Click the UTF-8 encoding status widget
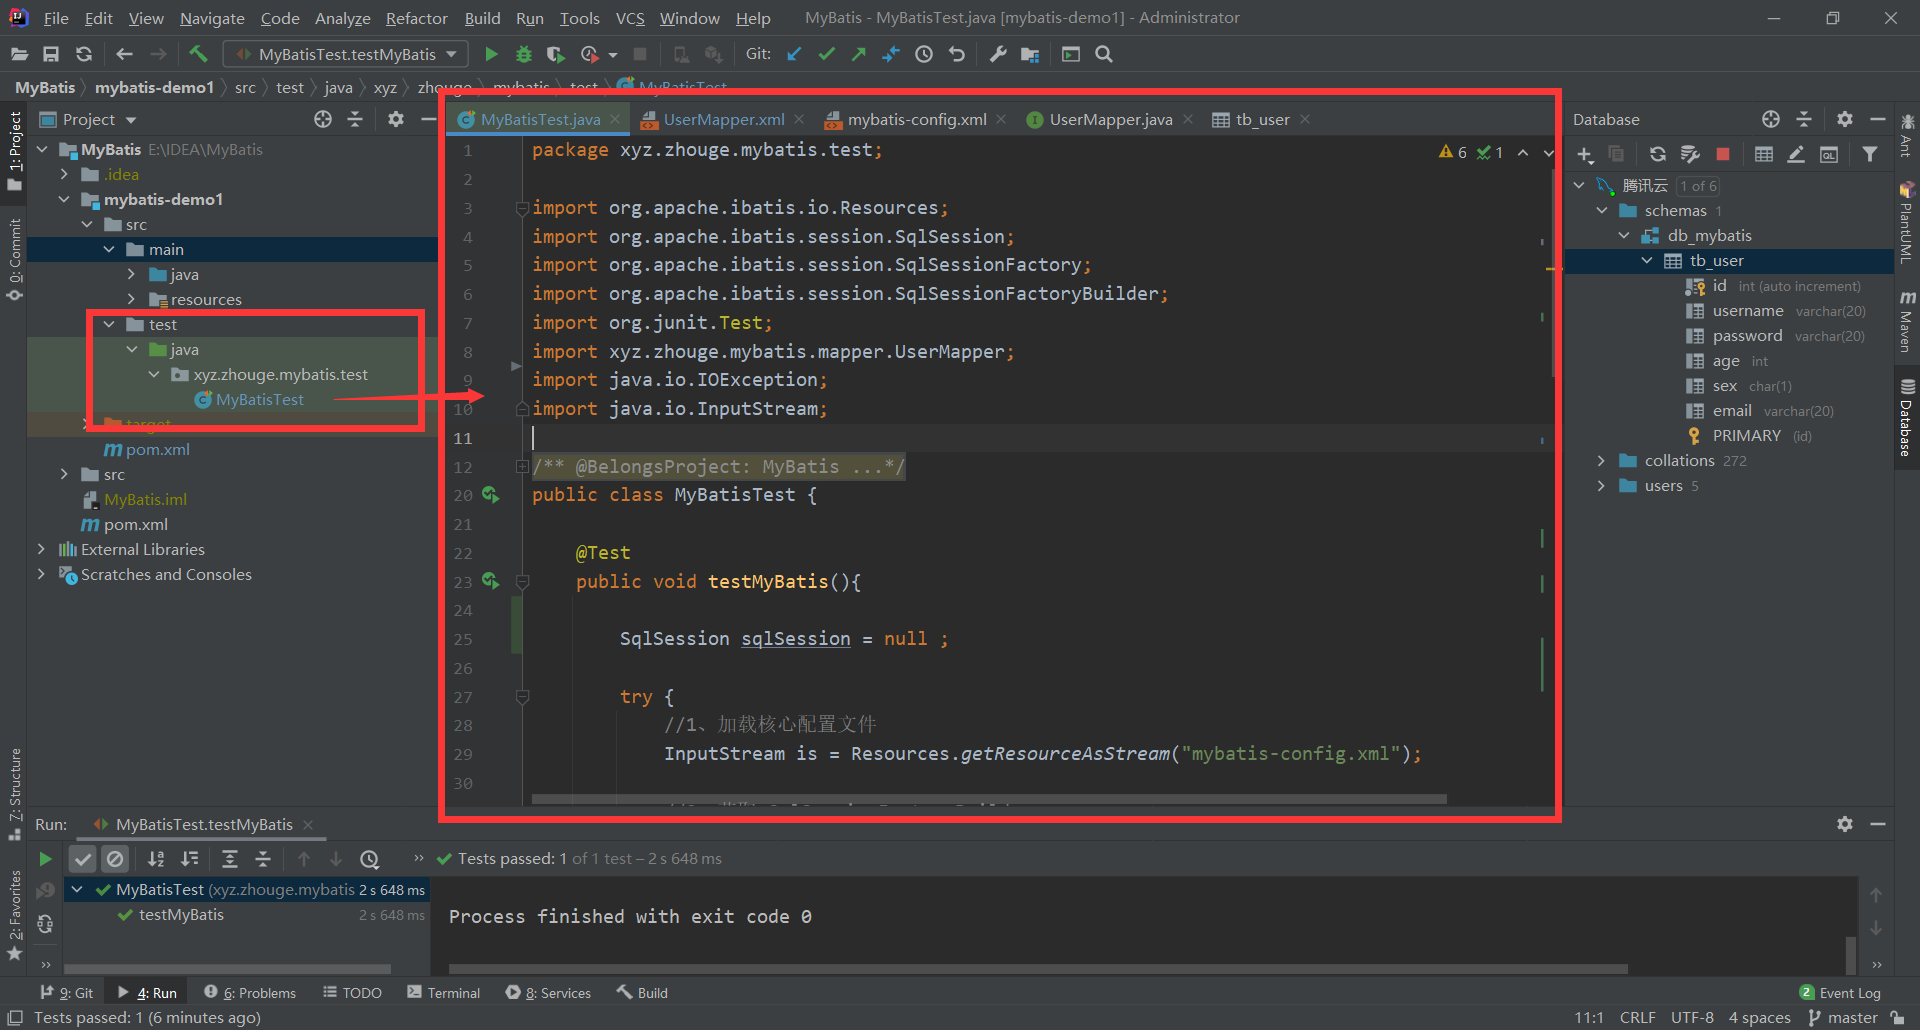 (1692, 1018)
